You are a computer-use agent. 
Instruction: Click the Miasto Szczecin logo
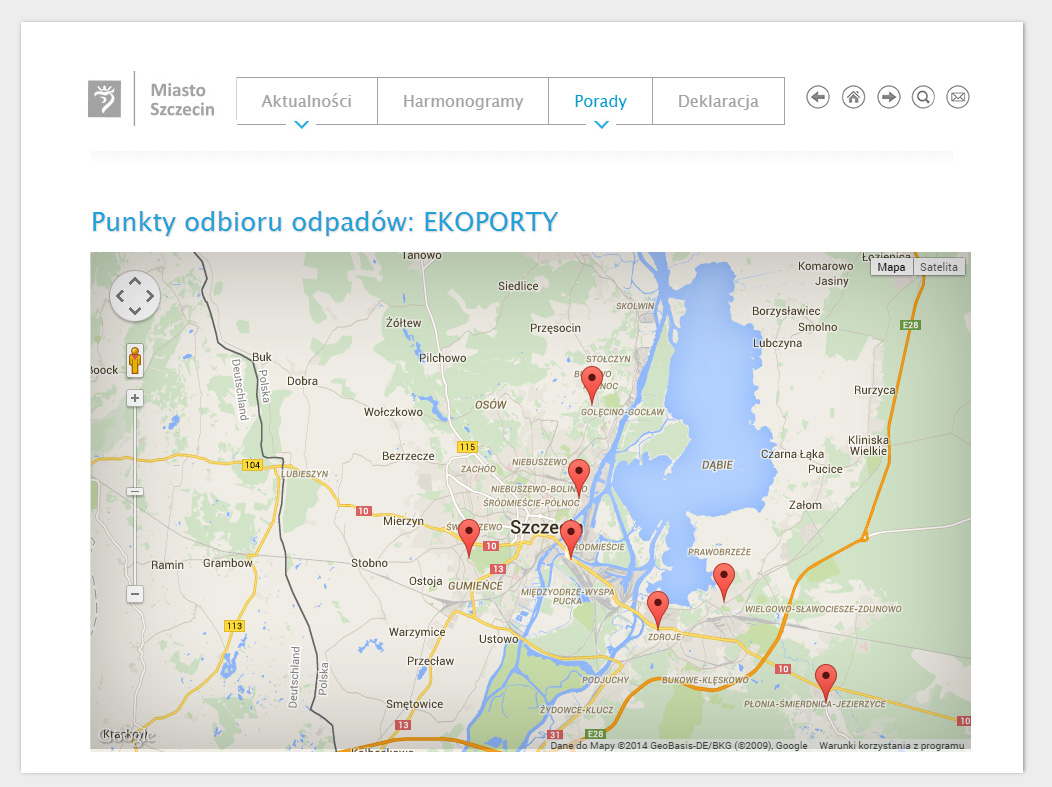pyautogui.click(x=151, y=99)
